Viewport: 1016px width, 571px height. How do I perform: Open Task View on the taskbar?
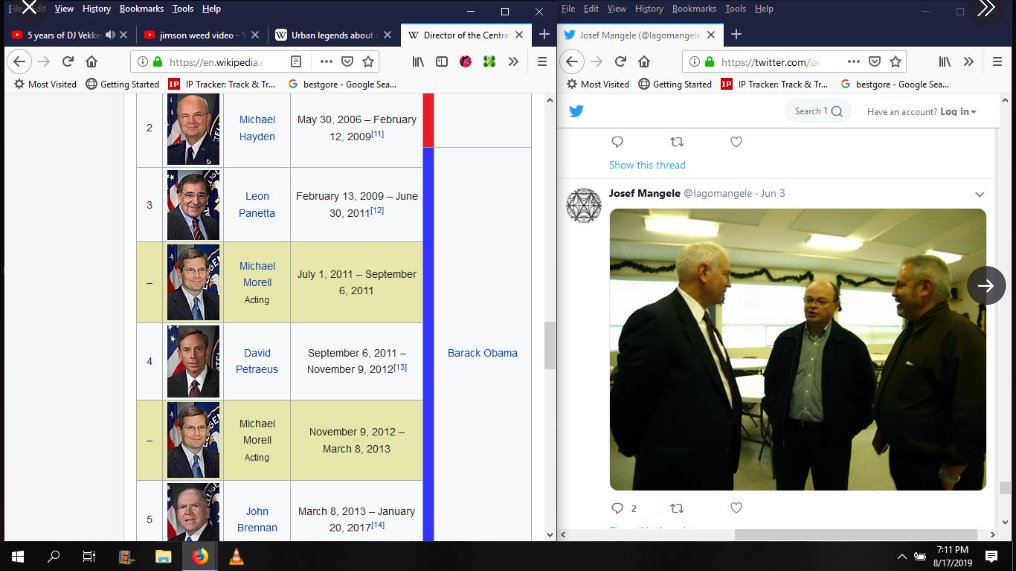pyautogui.click(x=89, y=556)
